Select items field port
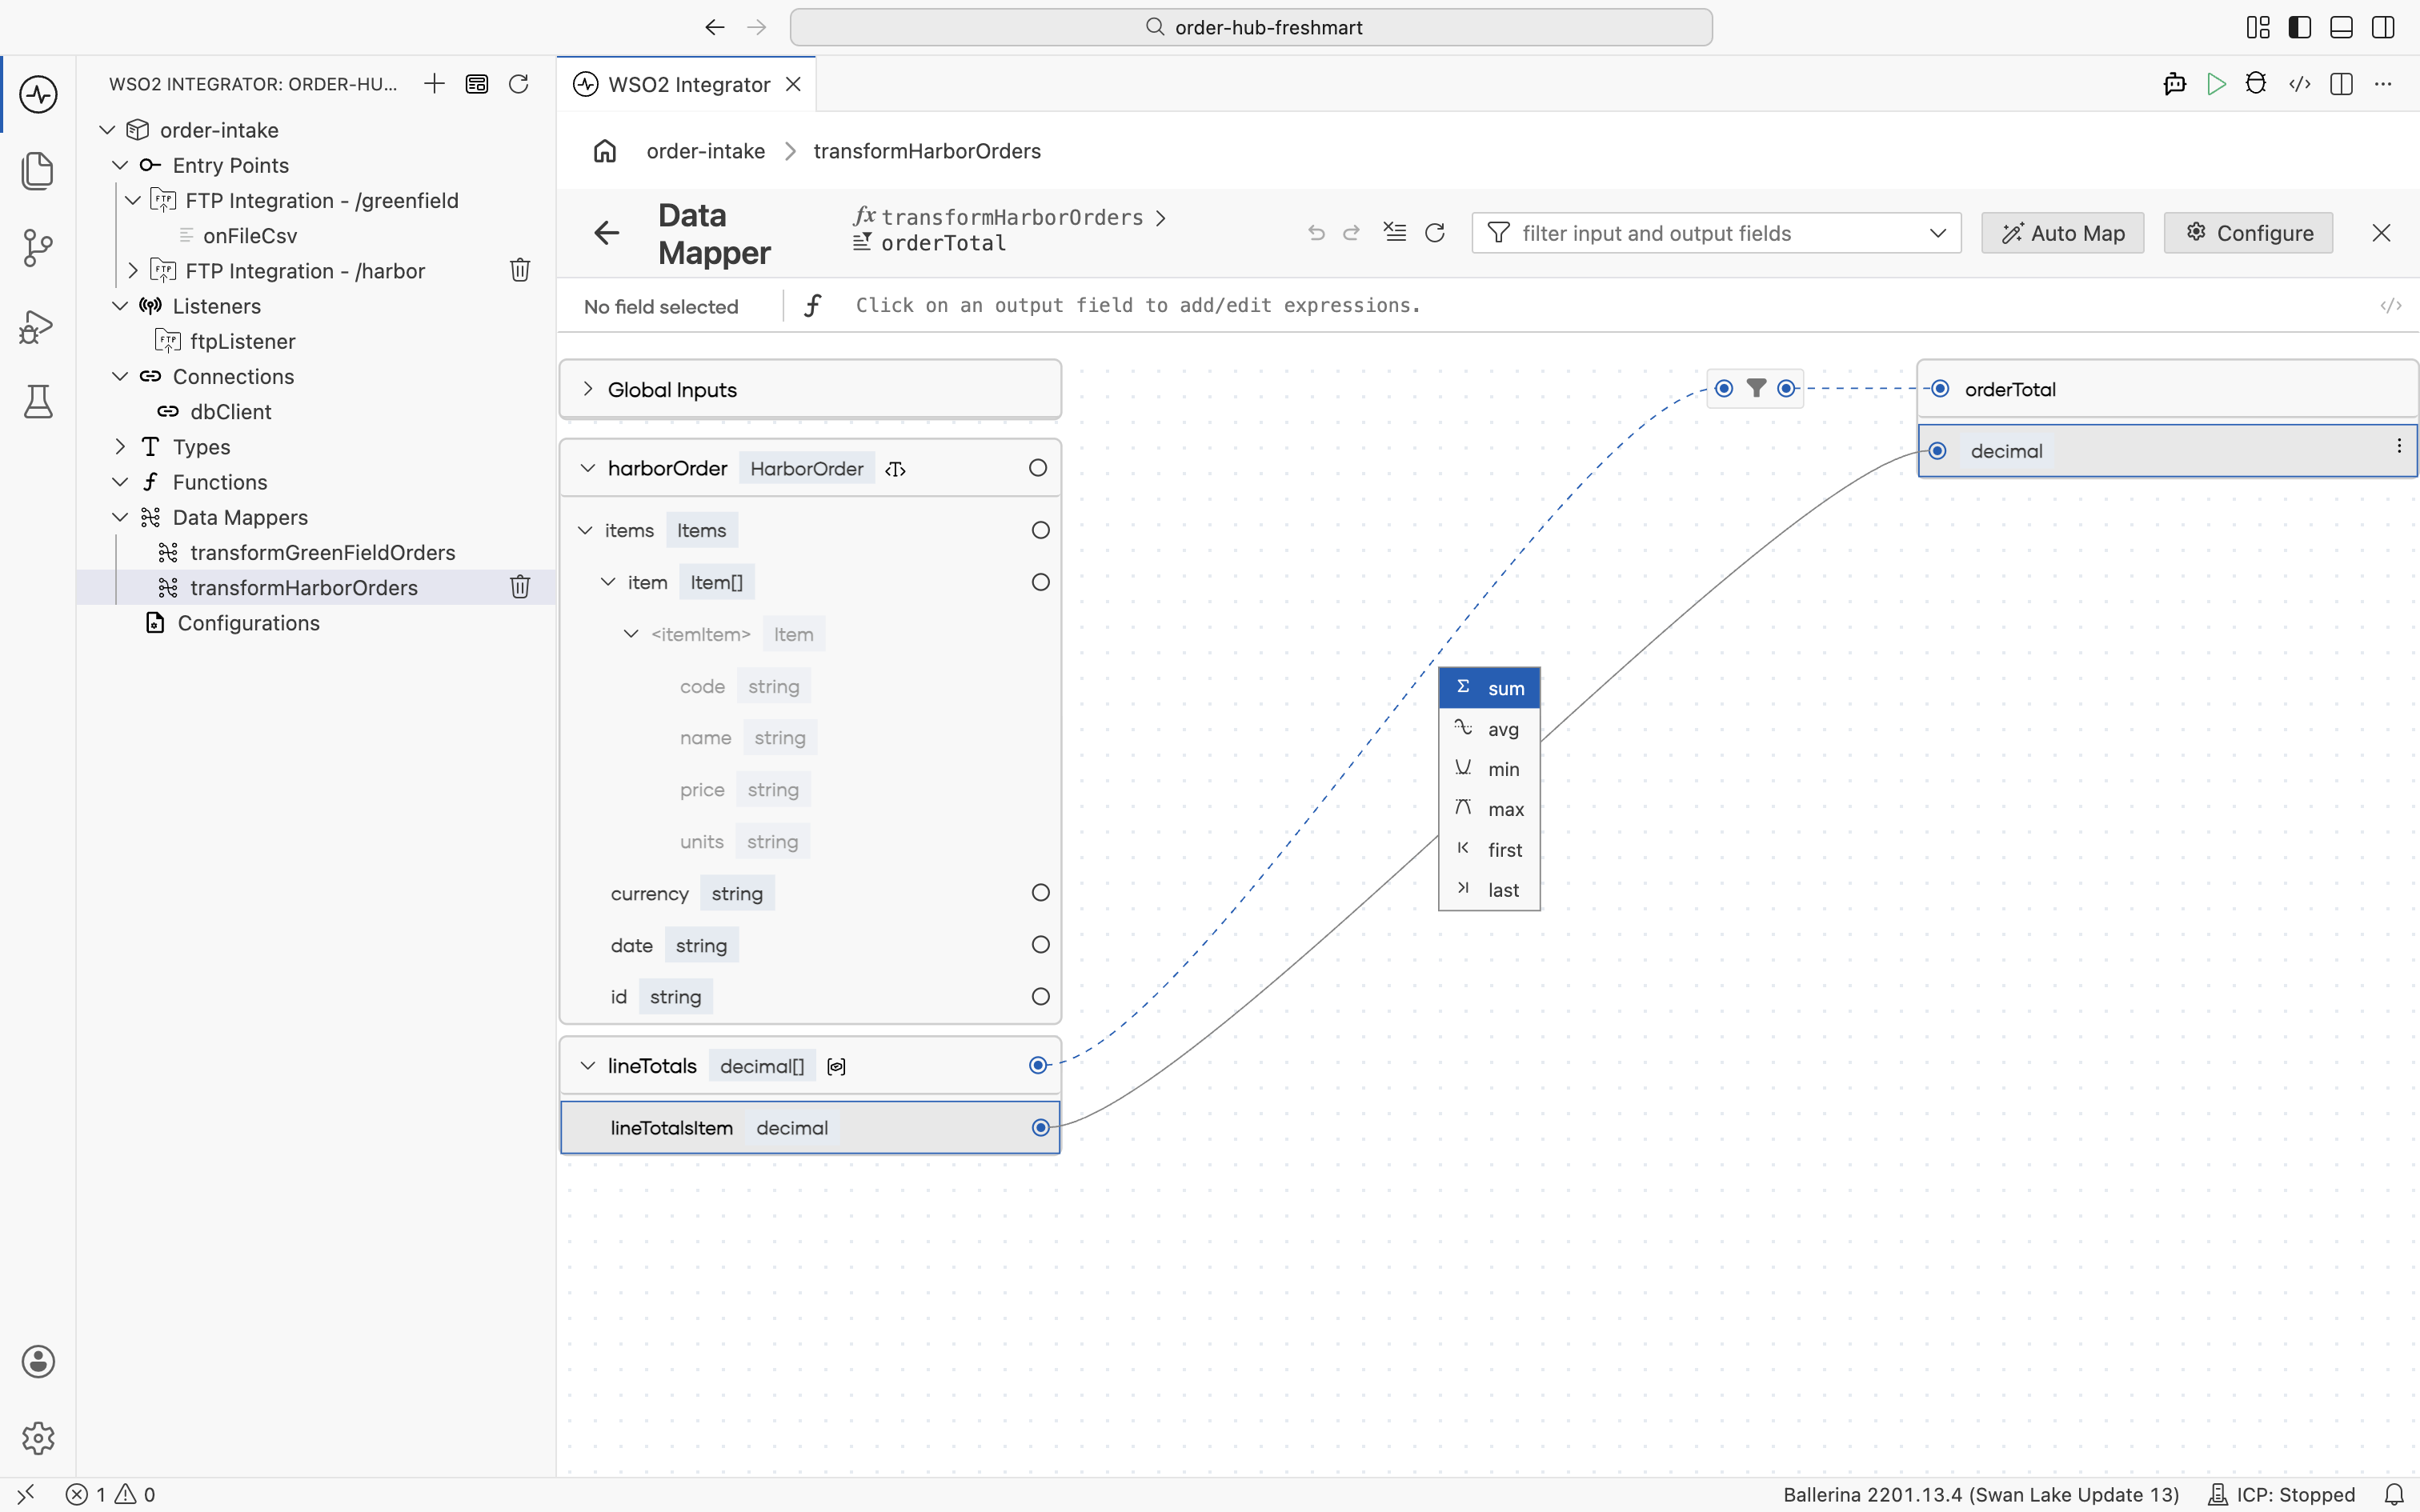The image size is (2420, 1512). pos(1040,530)
